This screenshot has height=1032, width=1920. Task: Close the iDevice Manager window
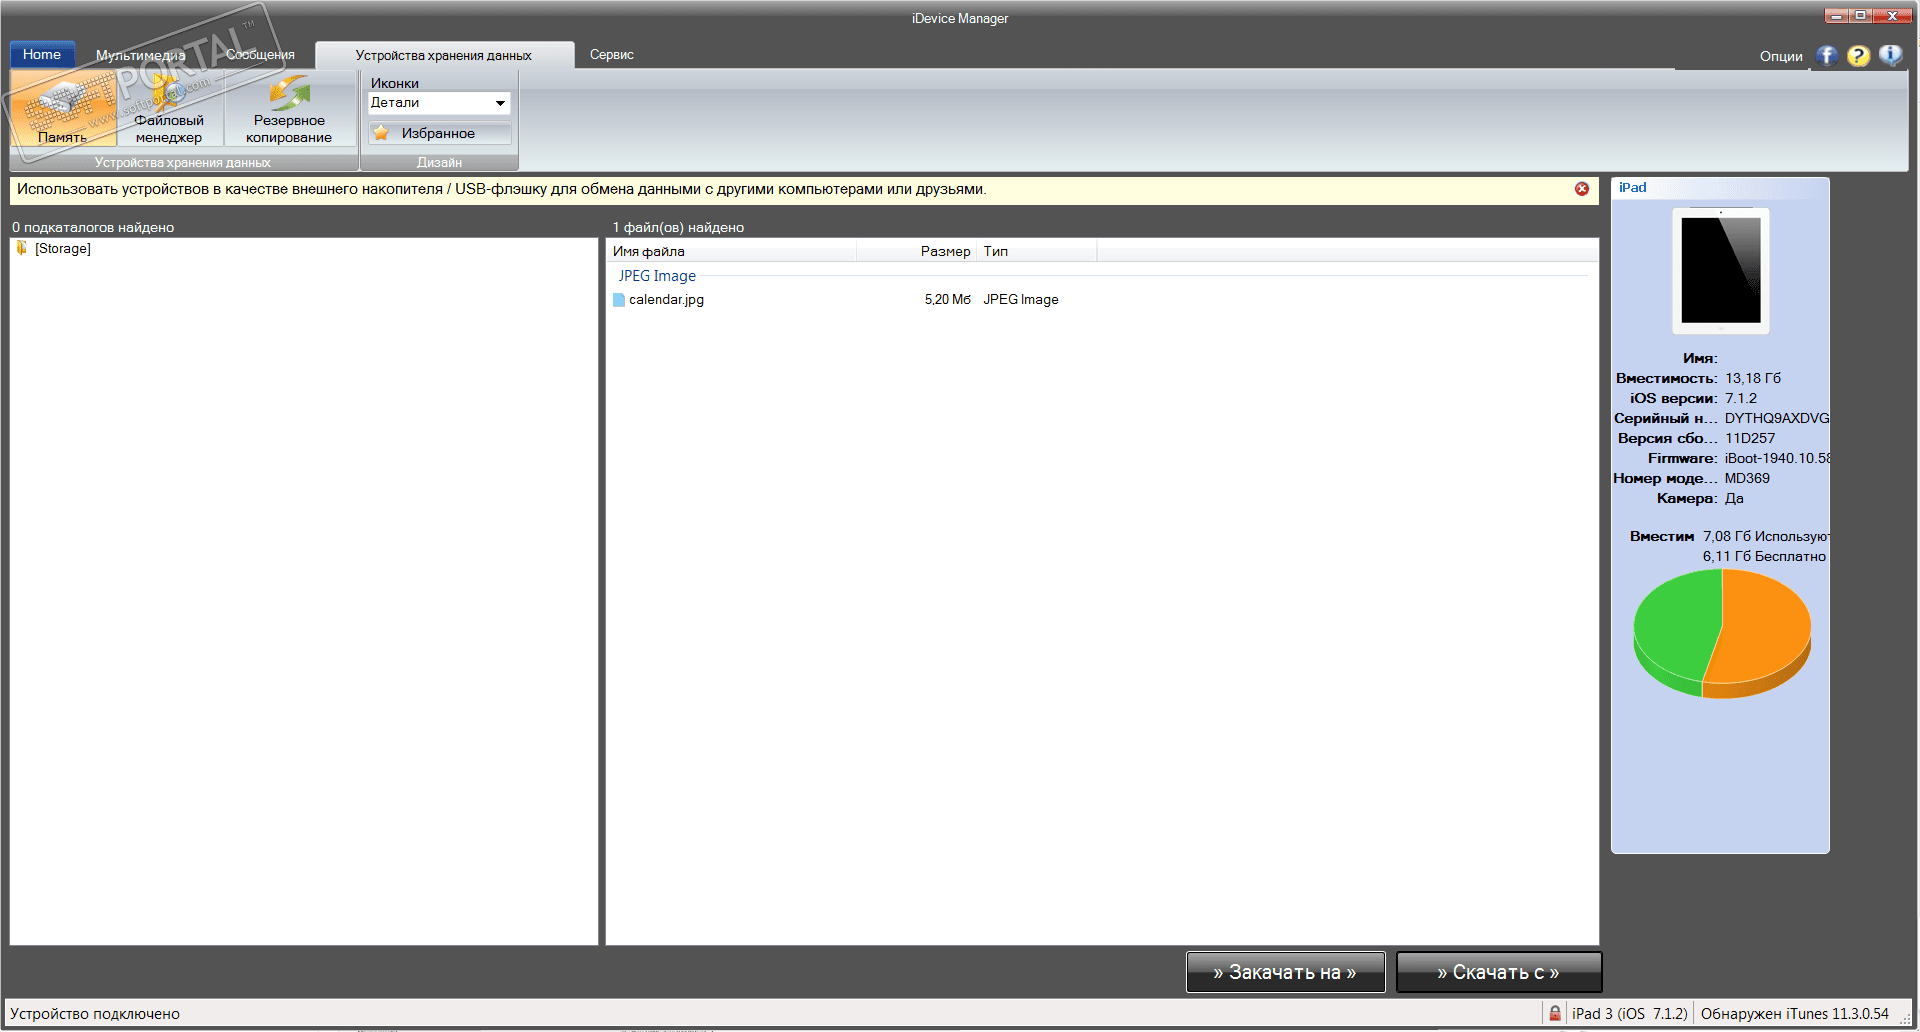pyautogui.click(x=1892, y=16)
